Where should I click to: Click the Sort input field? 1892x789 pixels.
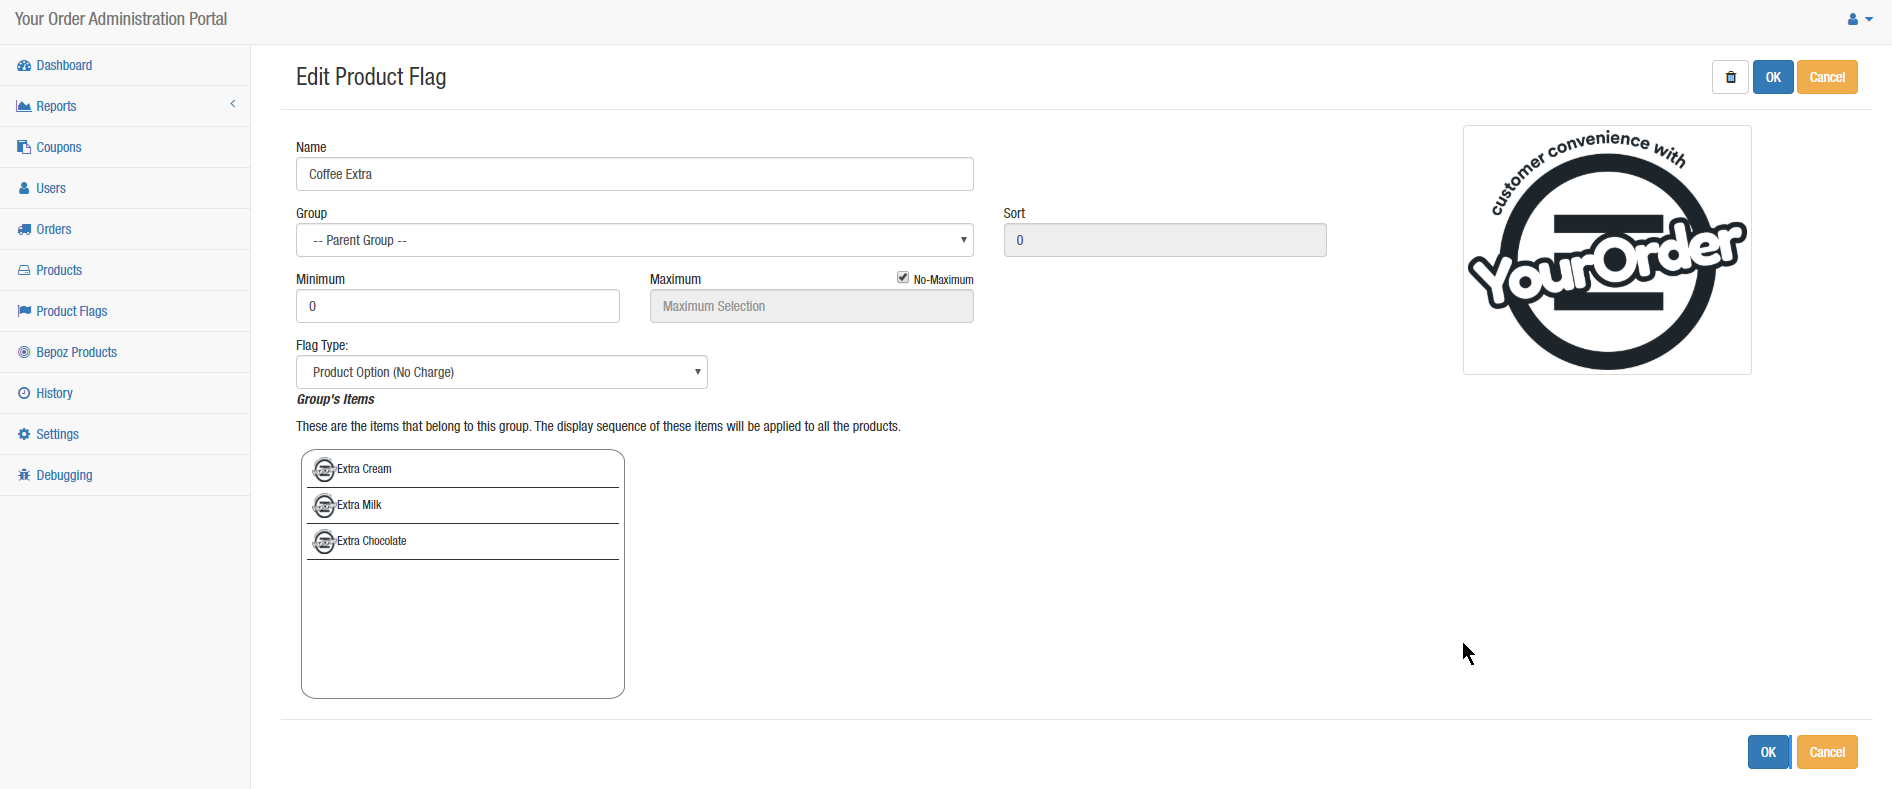1165,240
